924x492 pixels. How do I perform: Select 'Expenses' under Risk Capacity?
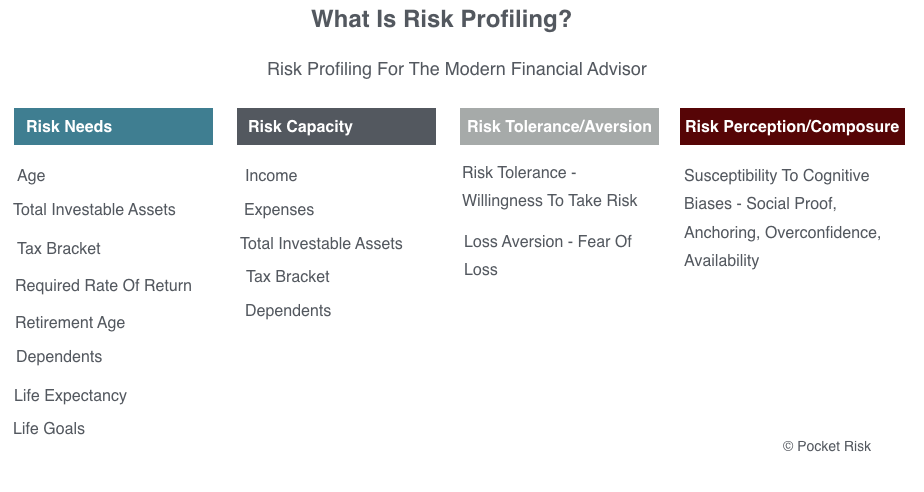click(279, 209)
